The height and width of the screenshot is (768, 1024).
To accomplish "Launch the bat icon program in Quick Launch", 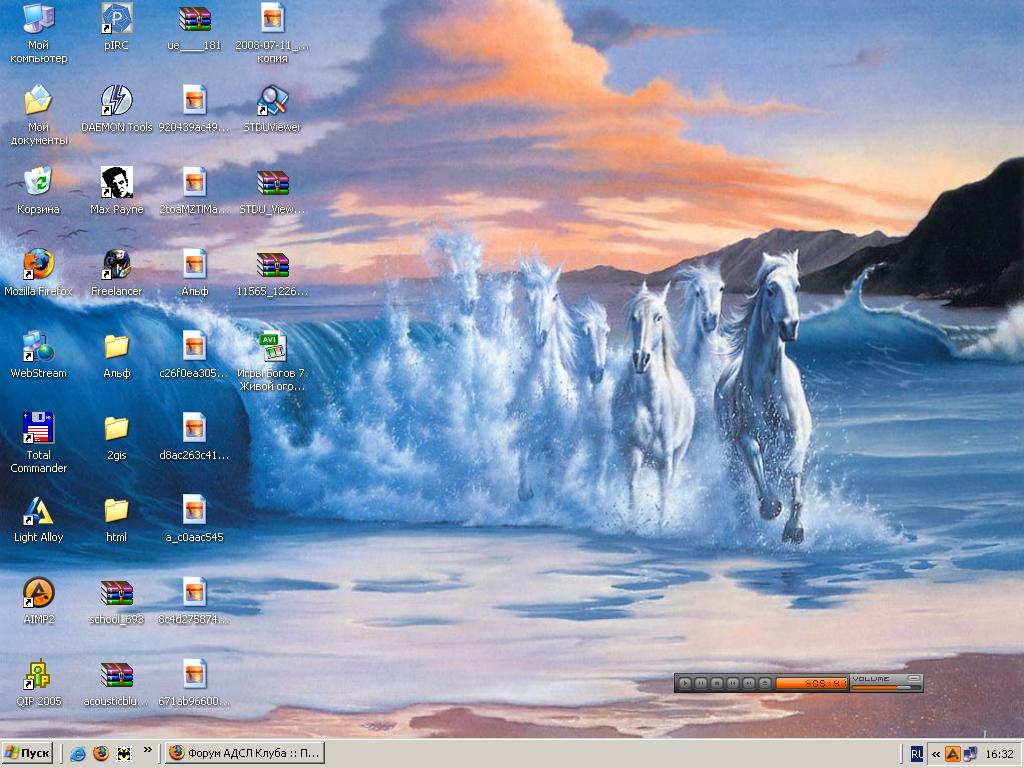I will pos(123,754).
